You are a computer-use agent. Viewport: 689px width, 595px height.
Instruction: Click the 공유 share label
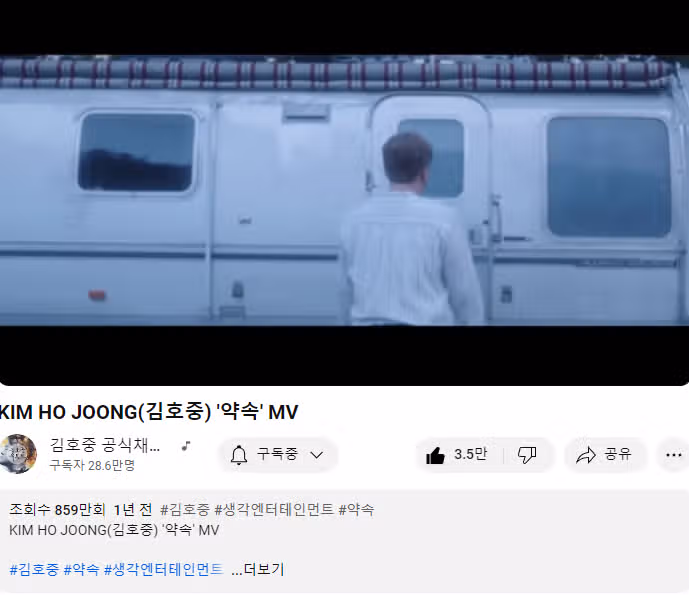click(x=617, y=454)
